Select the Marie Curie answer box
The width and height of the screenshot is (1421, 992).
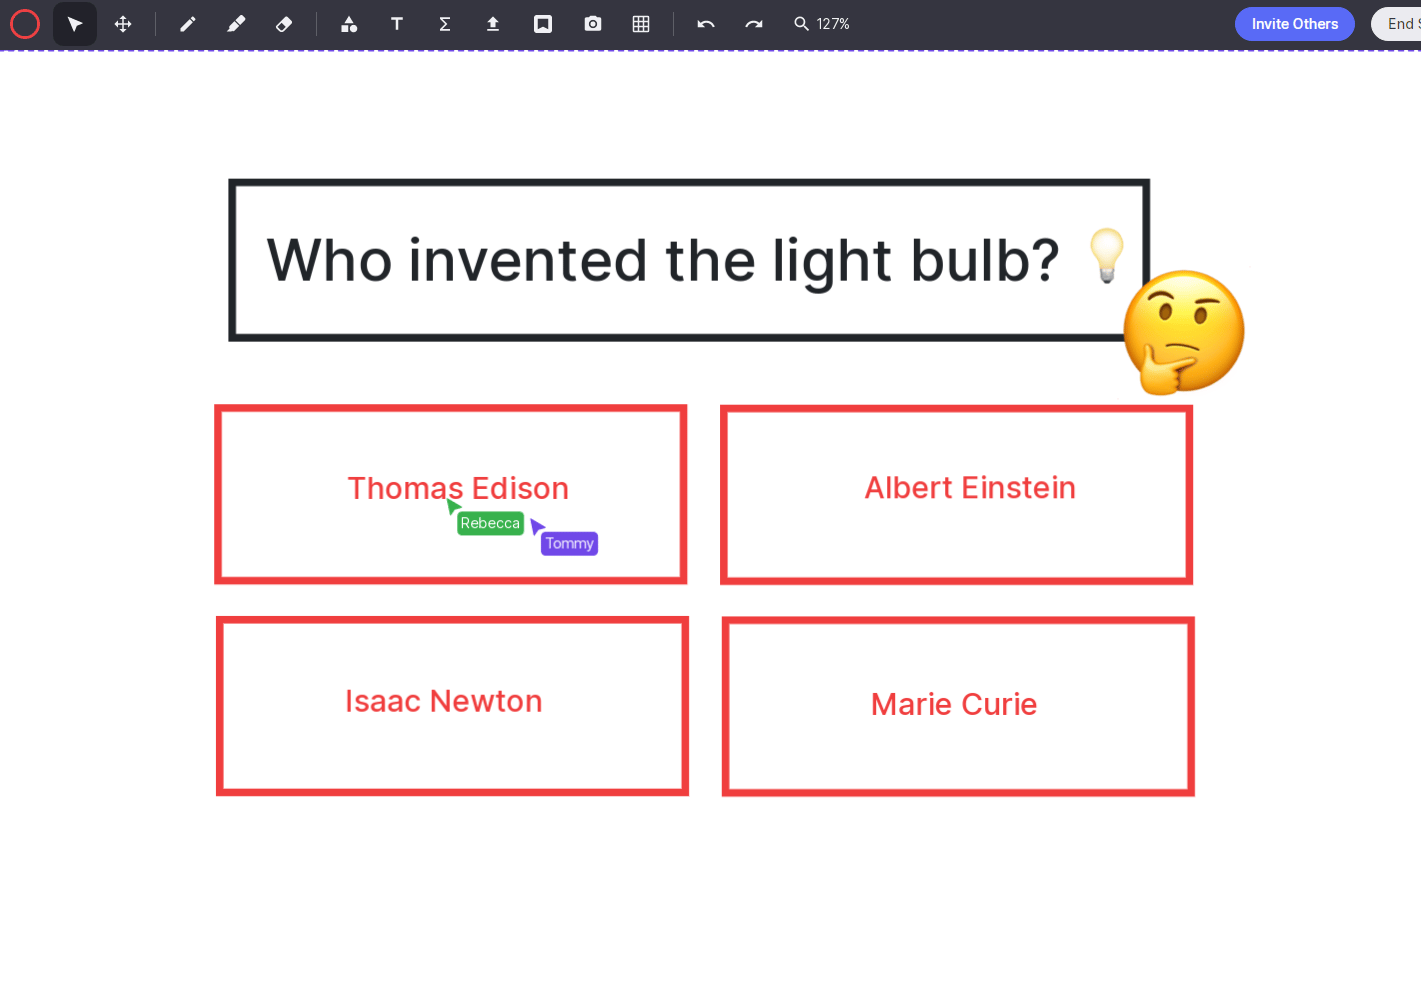click(x=958, y=706)
